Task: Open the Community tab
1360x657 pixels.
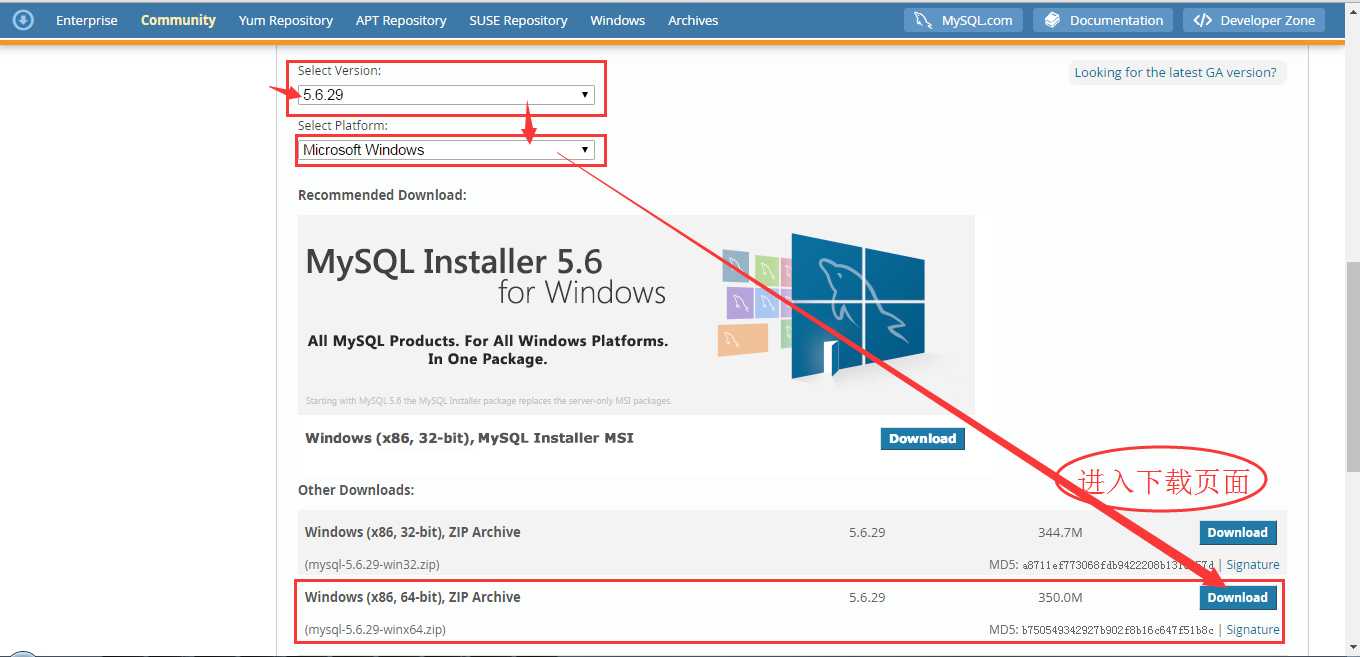Action: (x=178, y=20)
